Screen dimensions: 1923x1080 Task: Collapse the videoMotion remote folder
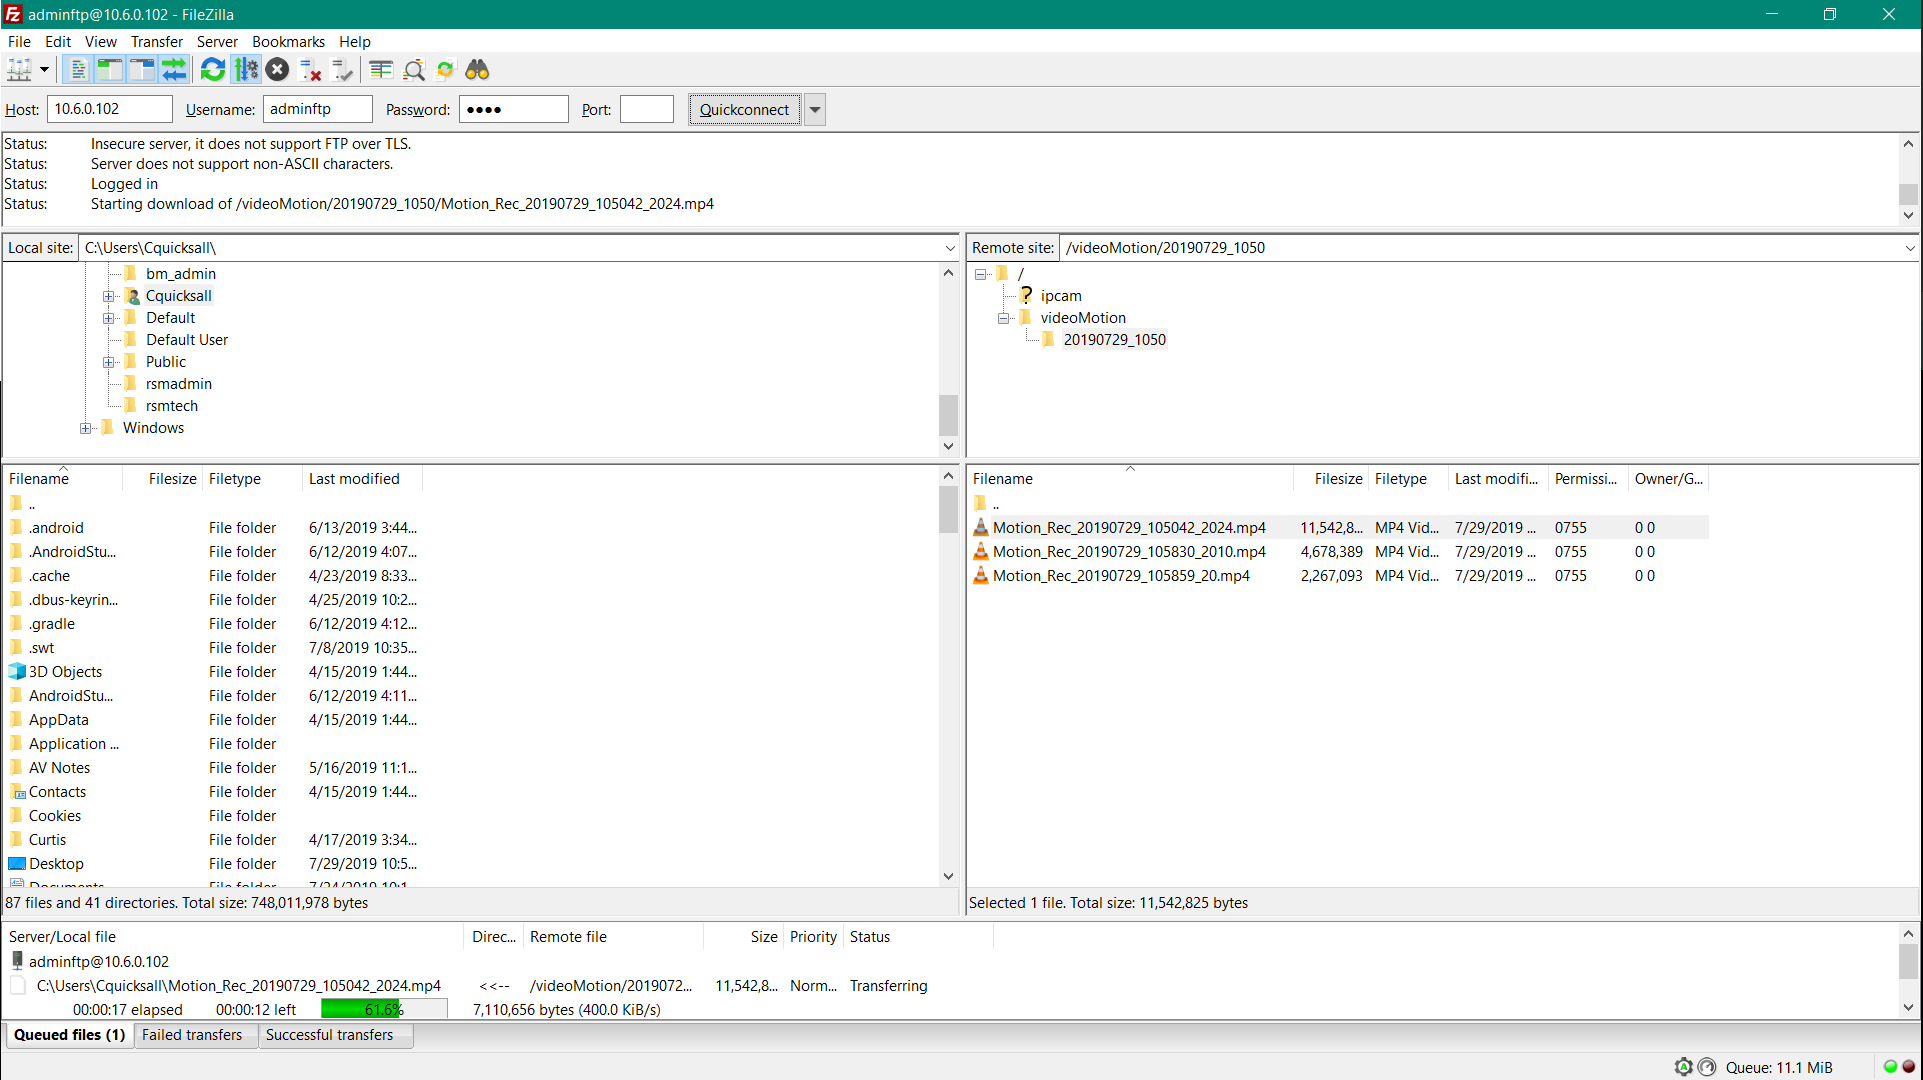pos(1004,318)
